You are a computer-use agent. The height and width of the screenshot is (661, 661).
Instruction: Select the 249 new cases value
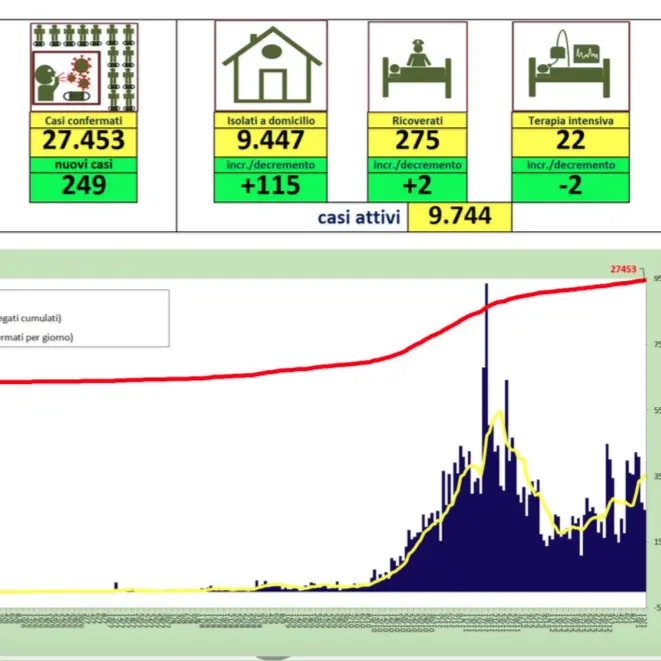point(85,186)
